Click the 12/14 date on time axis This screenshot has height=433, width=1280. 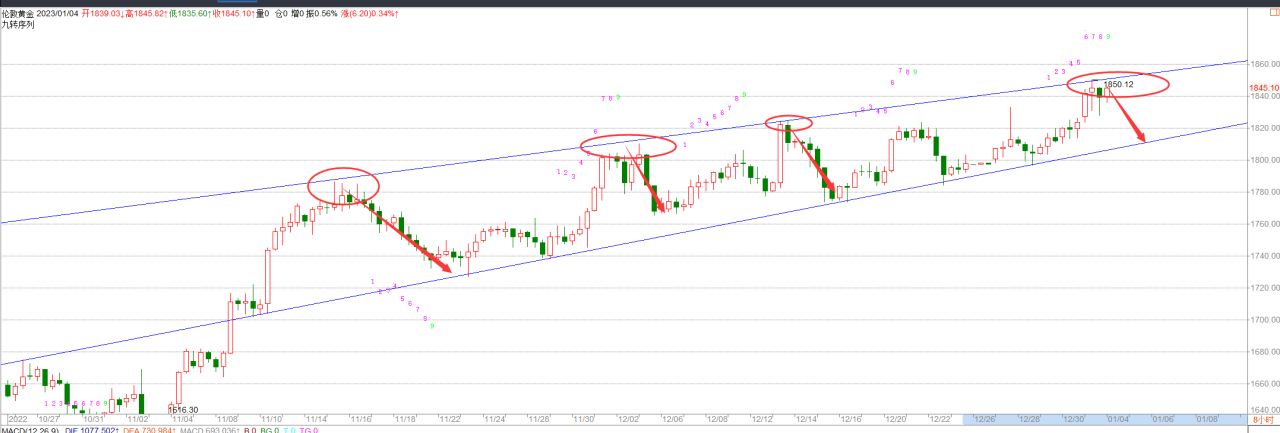click(x=807, y=419)
